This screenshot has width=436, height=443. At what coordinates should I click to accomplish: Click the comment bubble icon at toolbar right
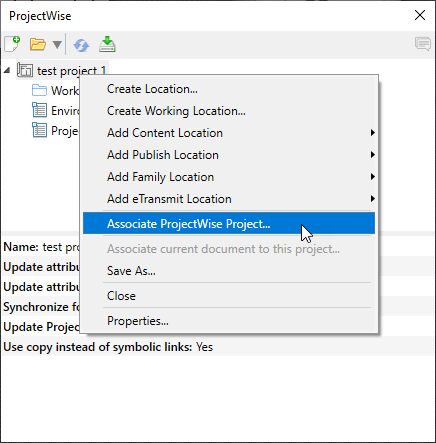pyautogui.click(x=423, y=44)
